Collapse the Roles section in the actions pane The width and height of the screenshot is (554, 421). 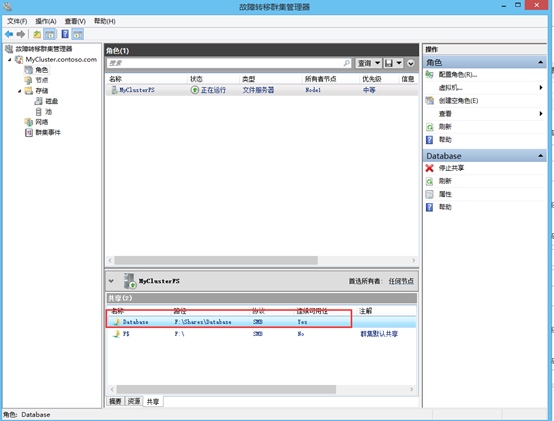540,62
